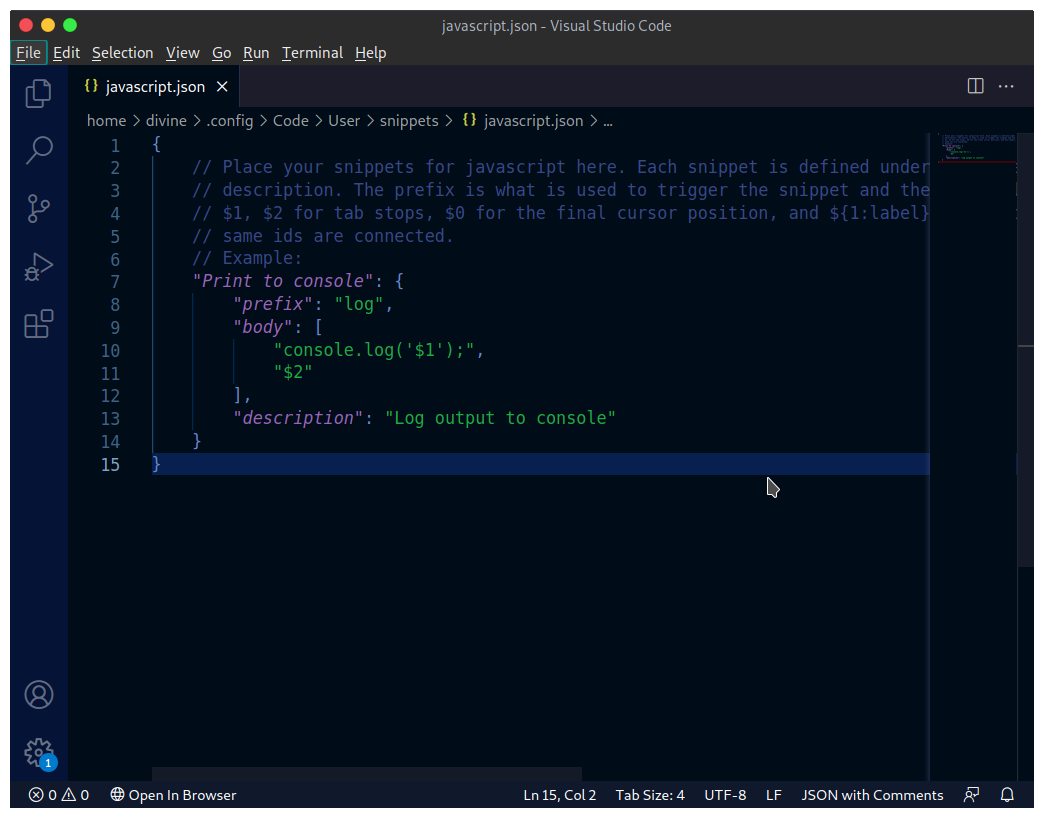Screen dimensions: 1044x818
Task: Change end of line sequence LF
Action: pyautogui.click(x=774, y=795)
